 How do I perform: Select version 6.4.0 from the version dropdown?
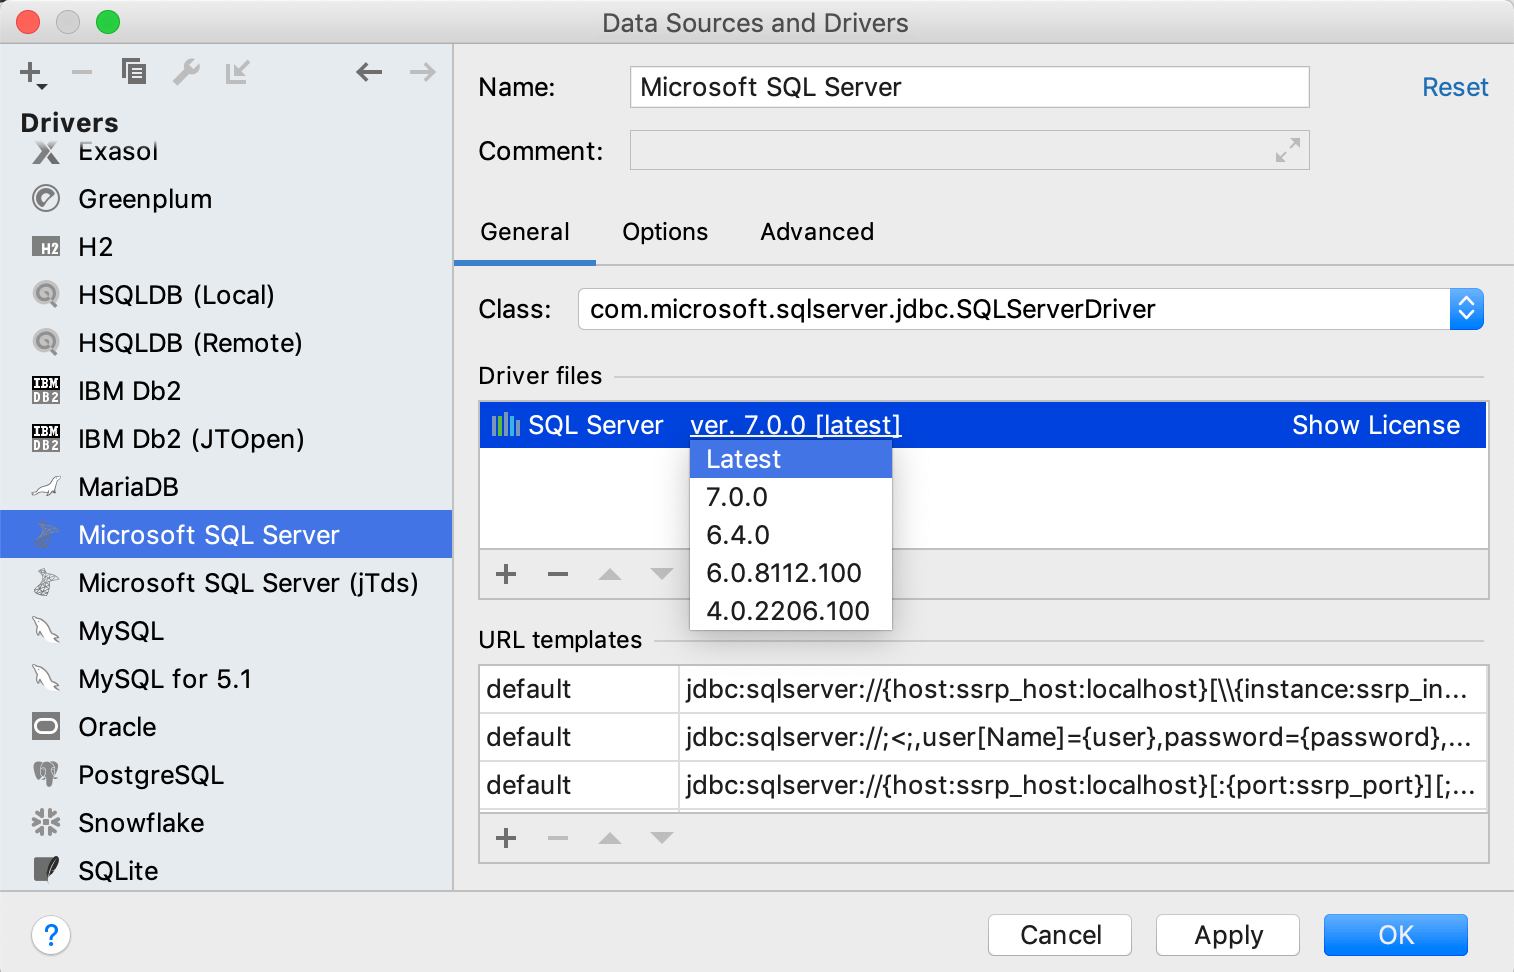[737, 535]
